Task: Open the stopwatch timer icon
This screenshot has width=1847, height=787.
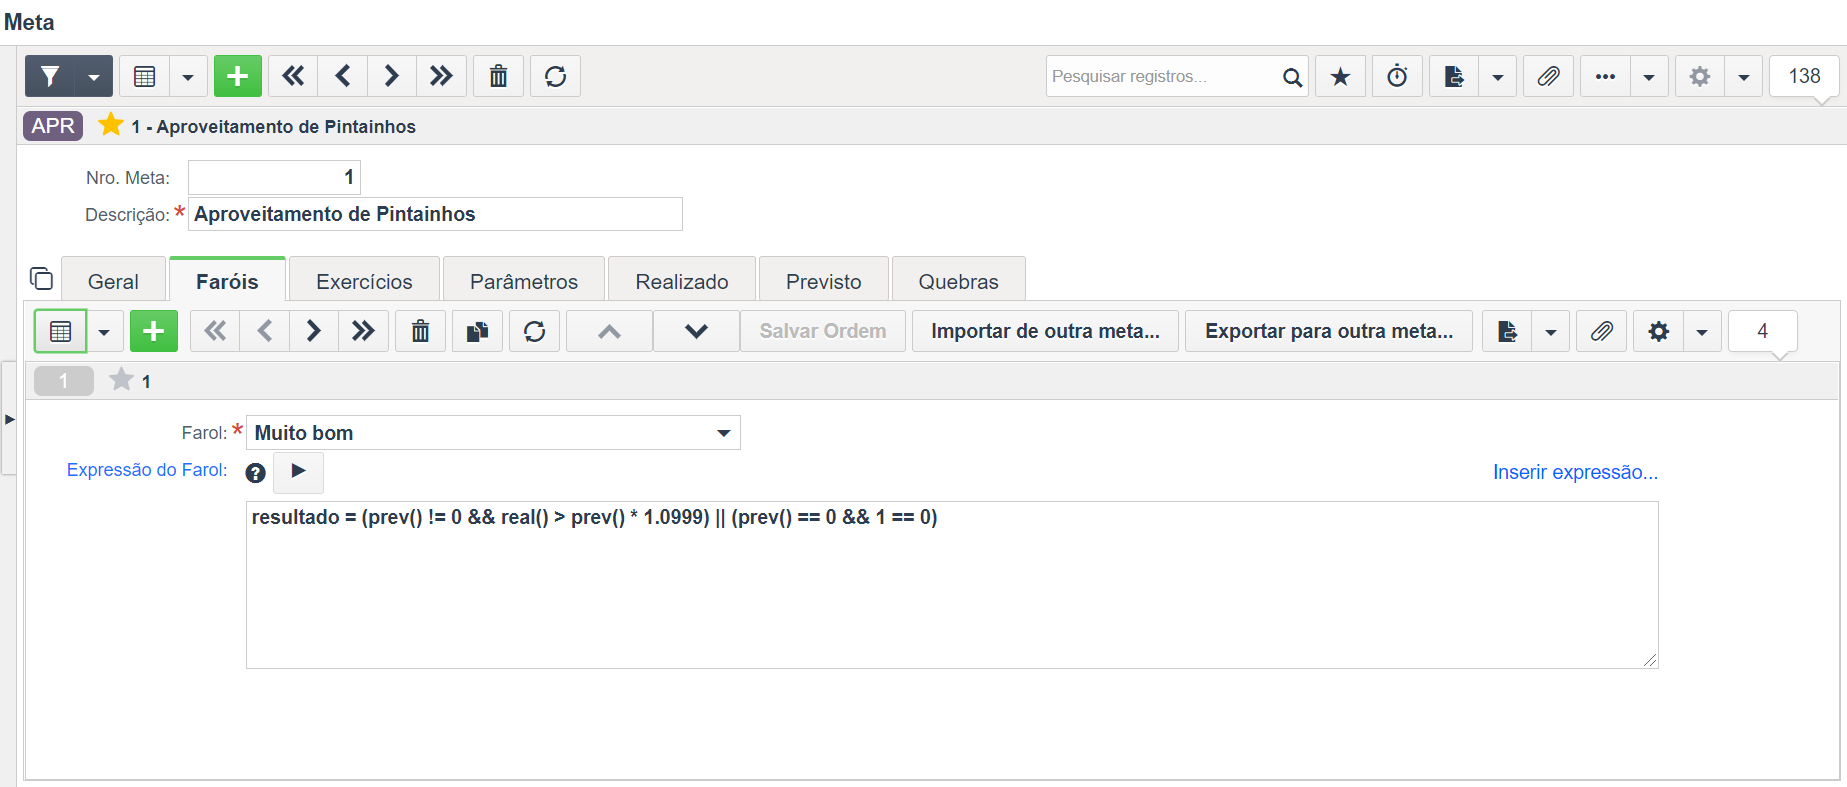Action: pos(1397,76)
